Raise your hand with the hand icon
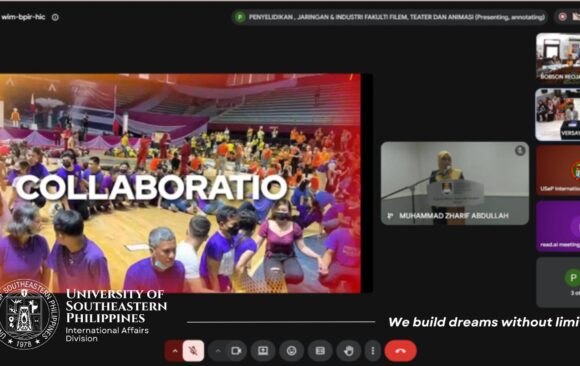 (349, 350)
